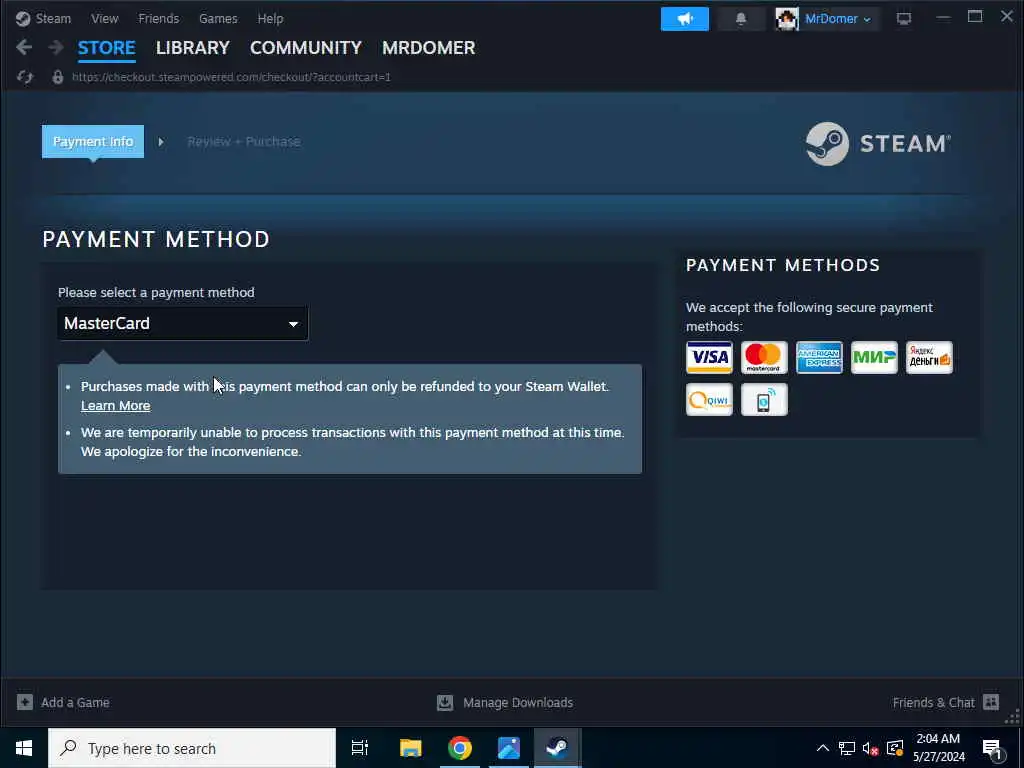Click the MIR payment logo

(874, 357)
